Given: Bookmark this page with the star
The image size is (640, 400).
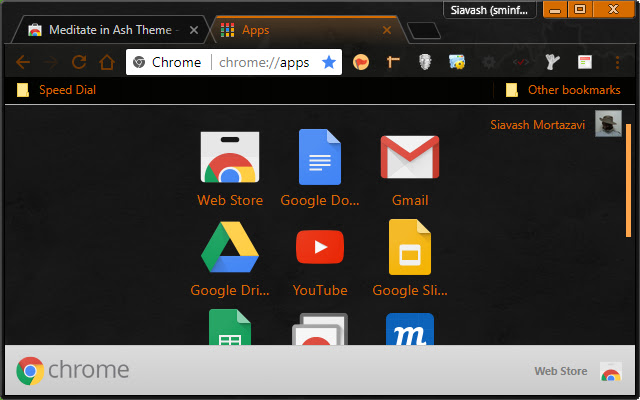Looking at the screenshot, I should point(329,62).
